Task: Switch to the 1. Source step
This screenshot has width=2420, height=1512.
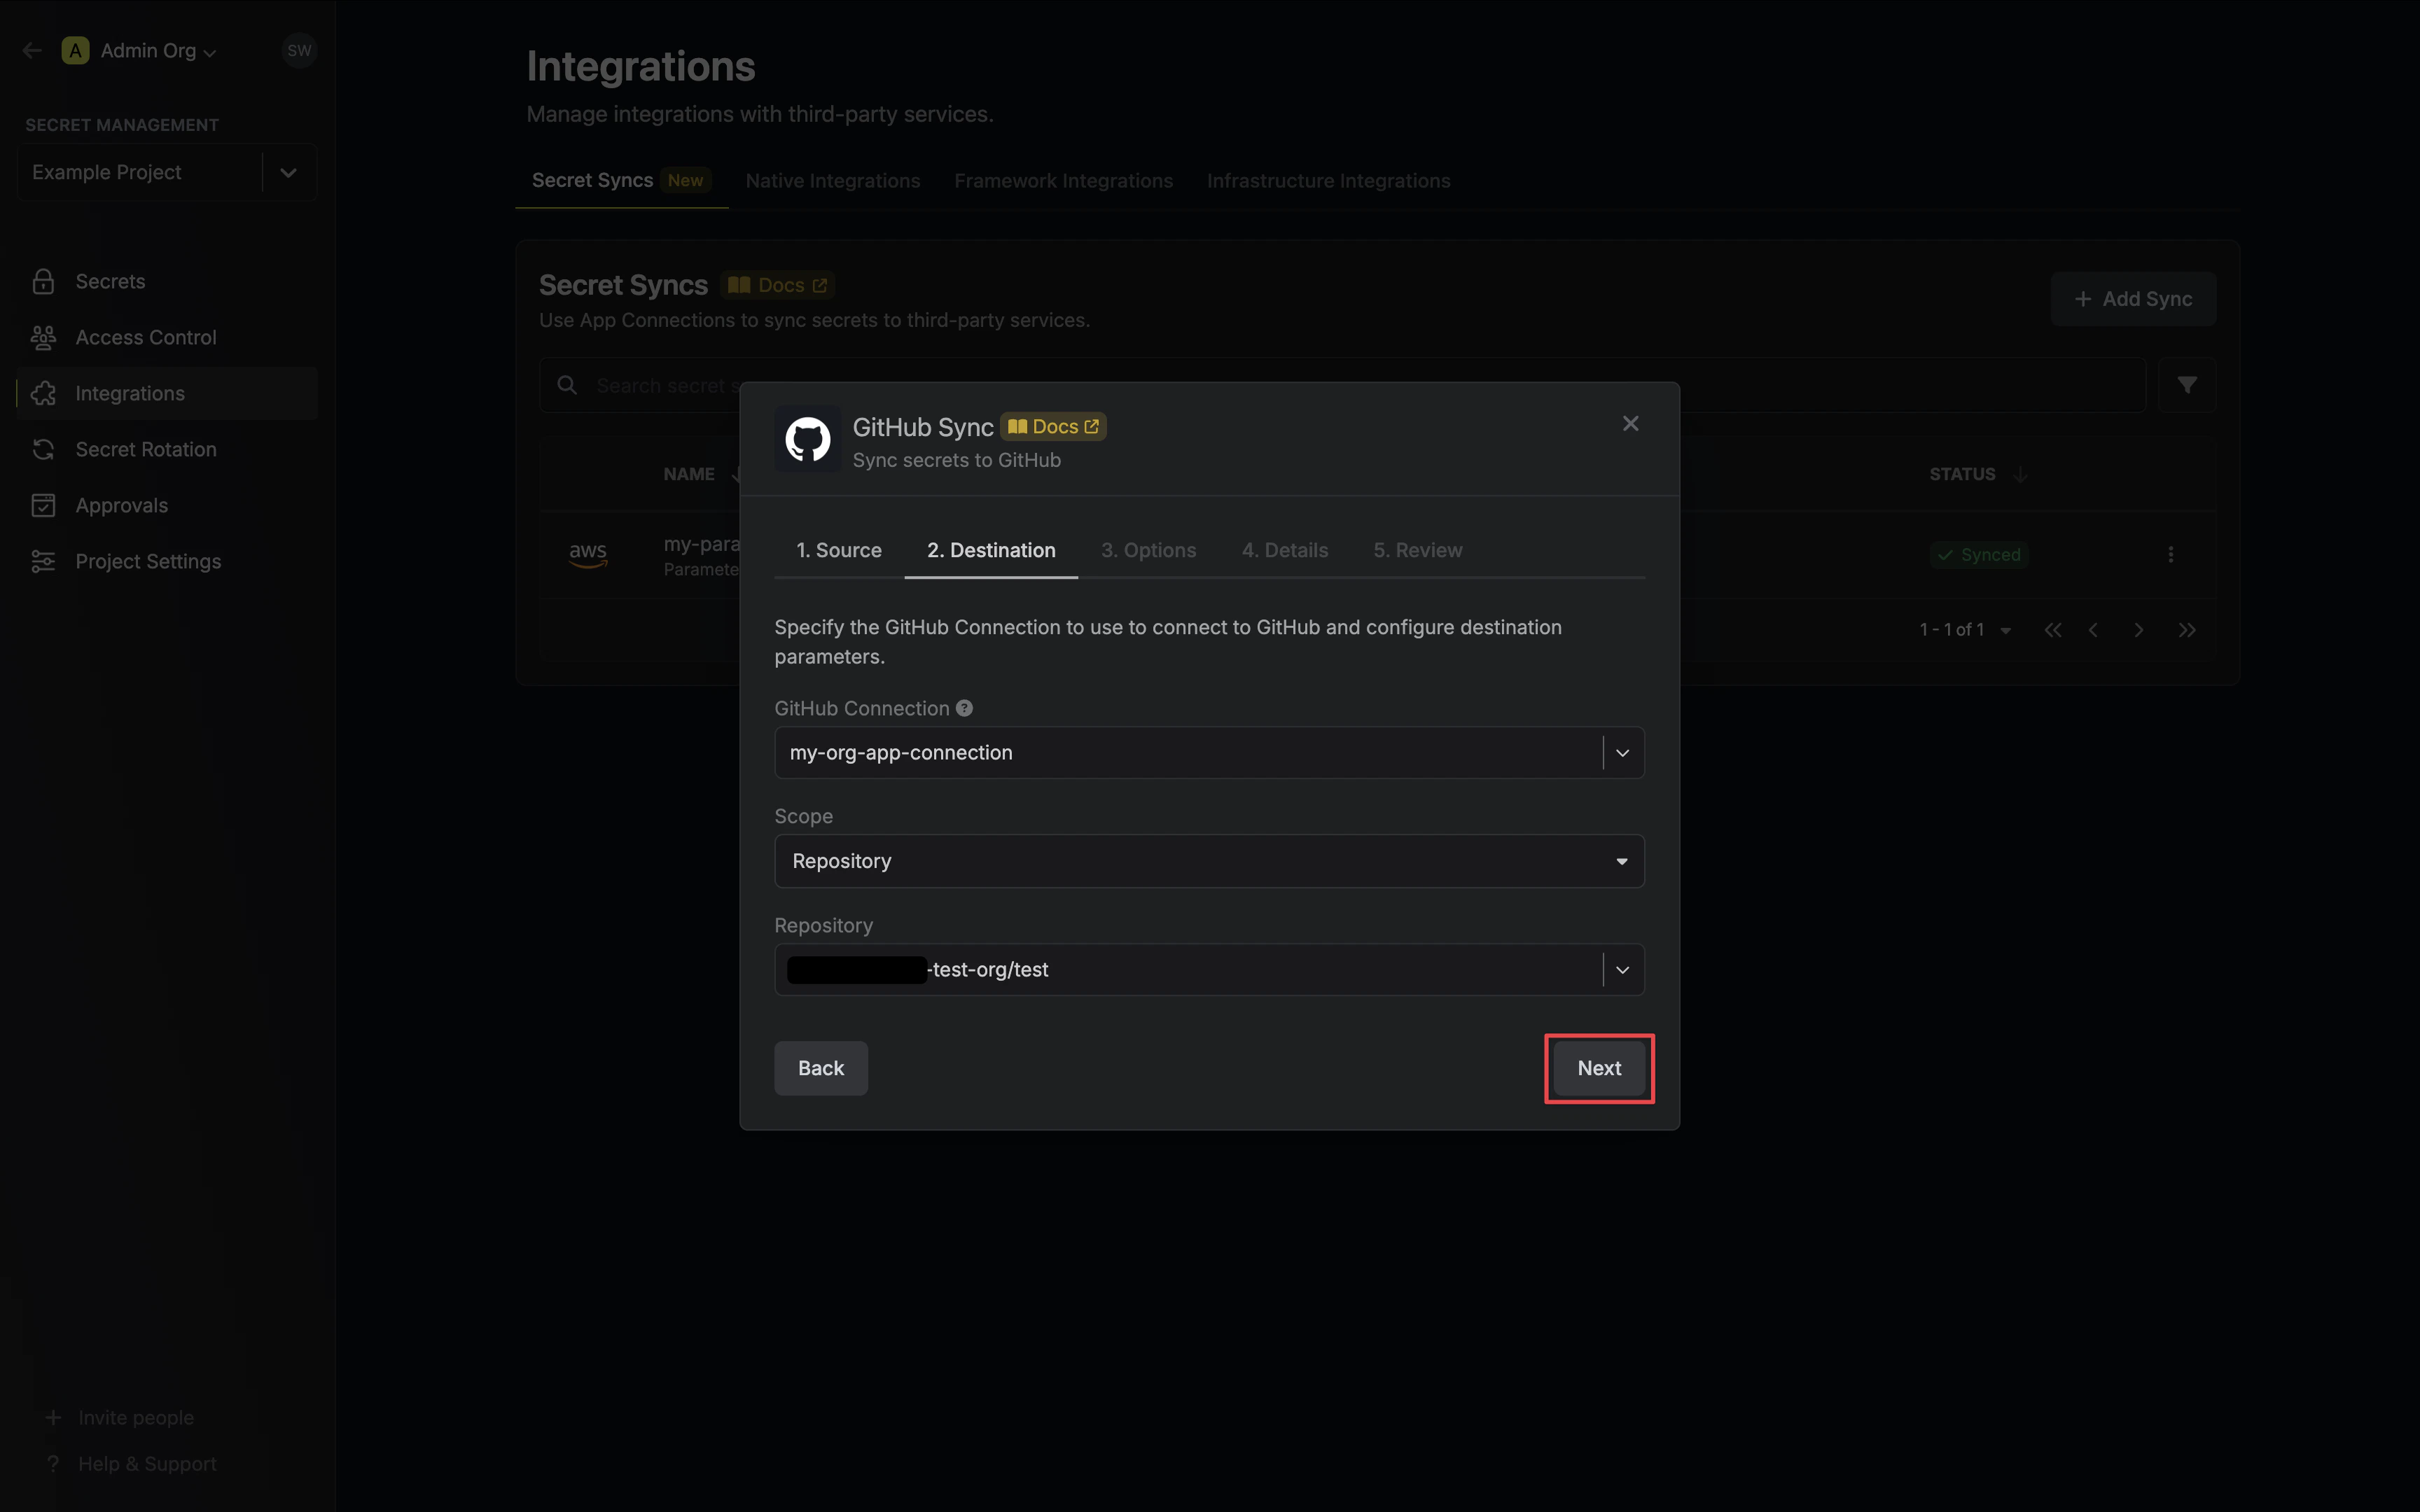Action: (x=839, y=550)
